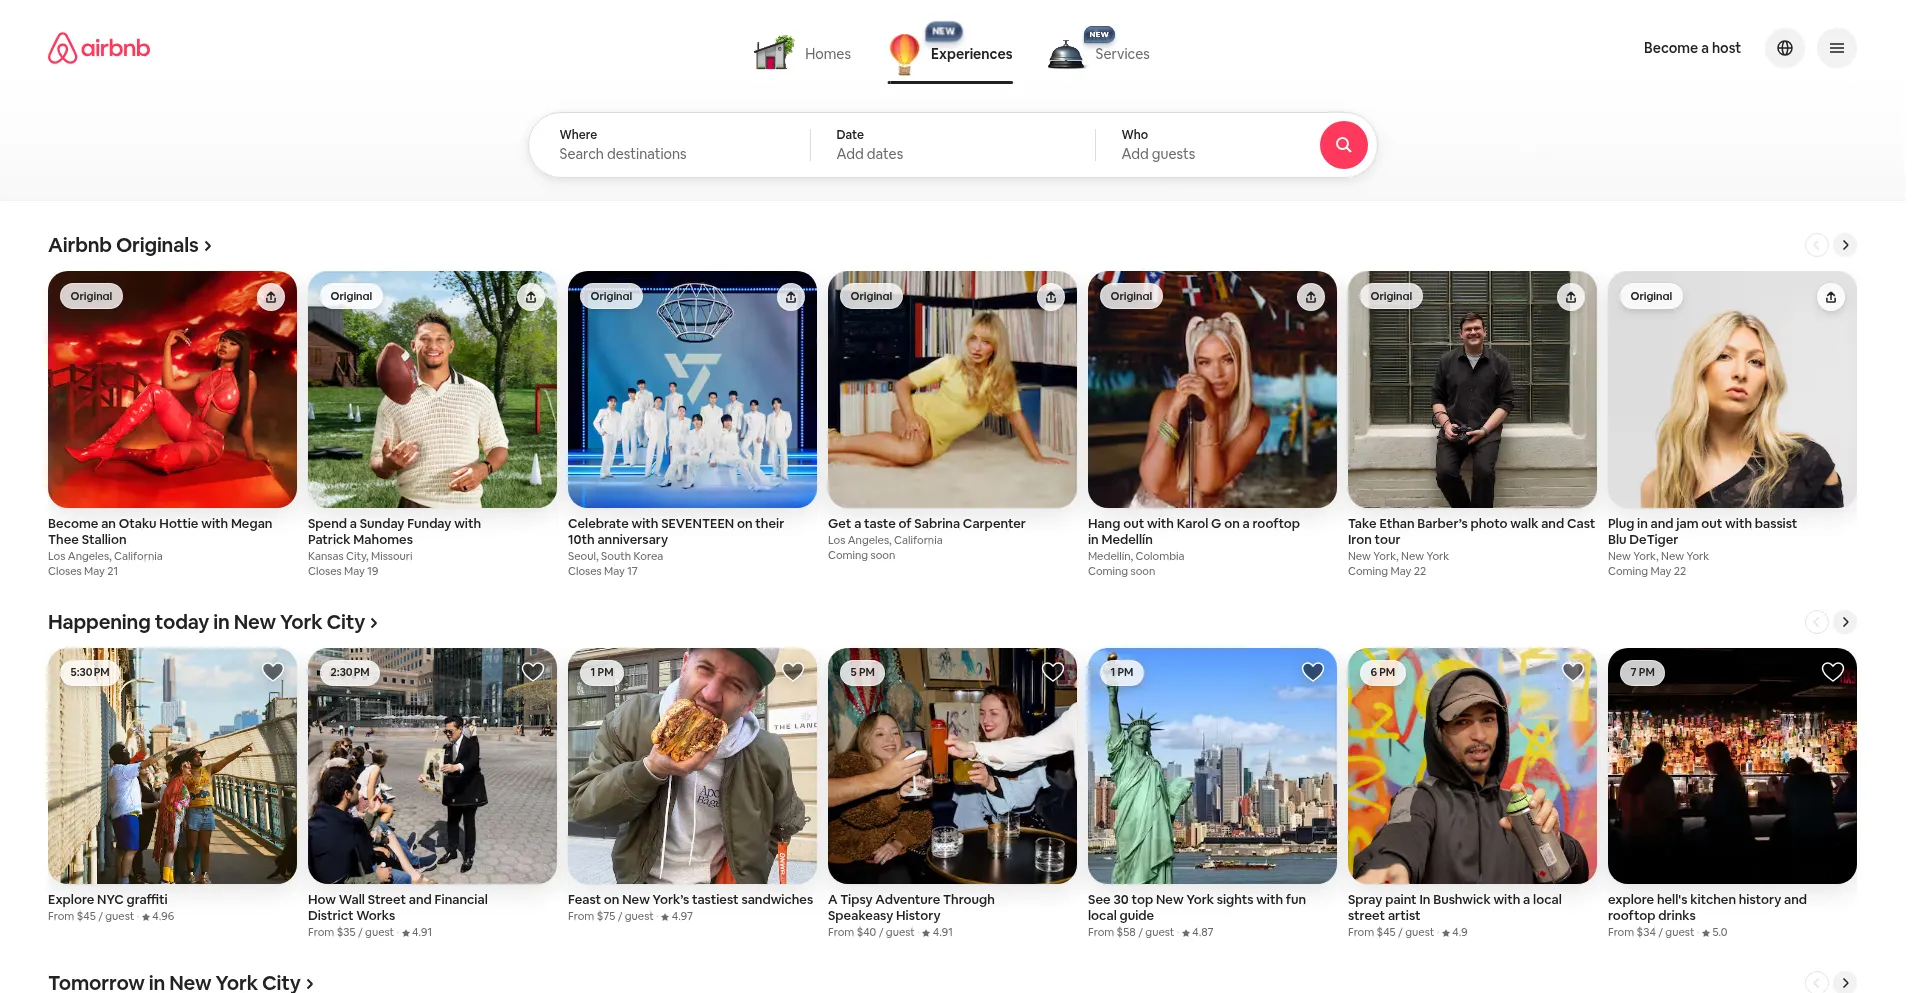Switch to the Experiences tab

tap(950, 53)
